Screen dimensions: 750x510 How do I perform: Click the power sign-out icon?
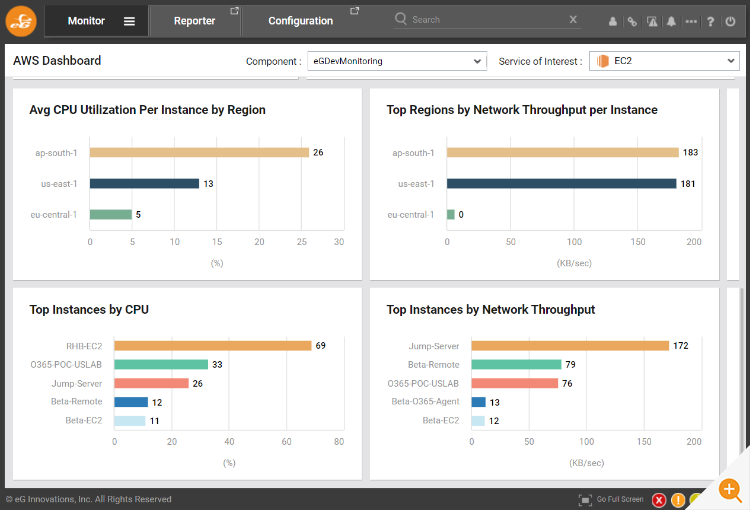coord(730,22)
